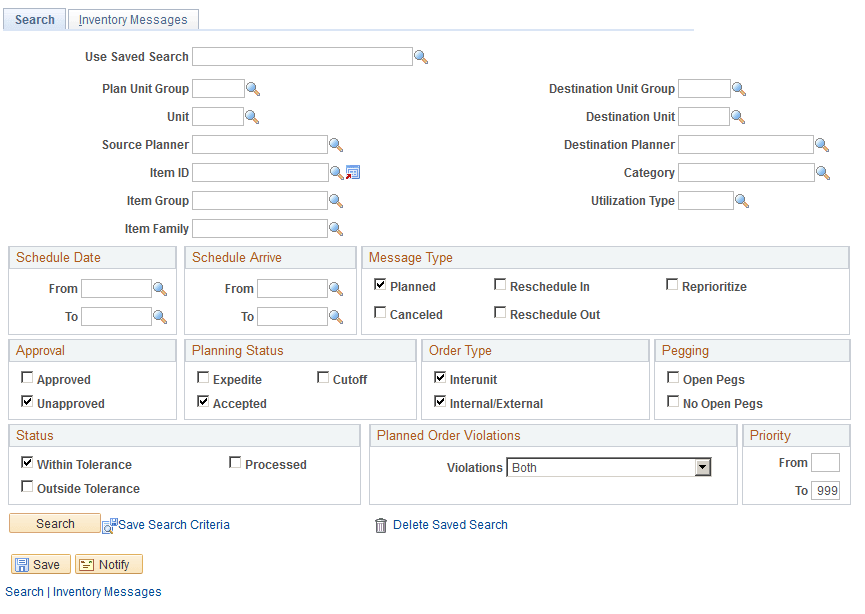Screen dimensions: 865x614
Task: Click the Plan Unit Group lookup icon
Action: [x=252, y=88]
